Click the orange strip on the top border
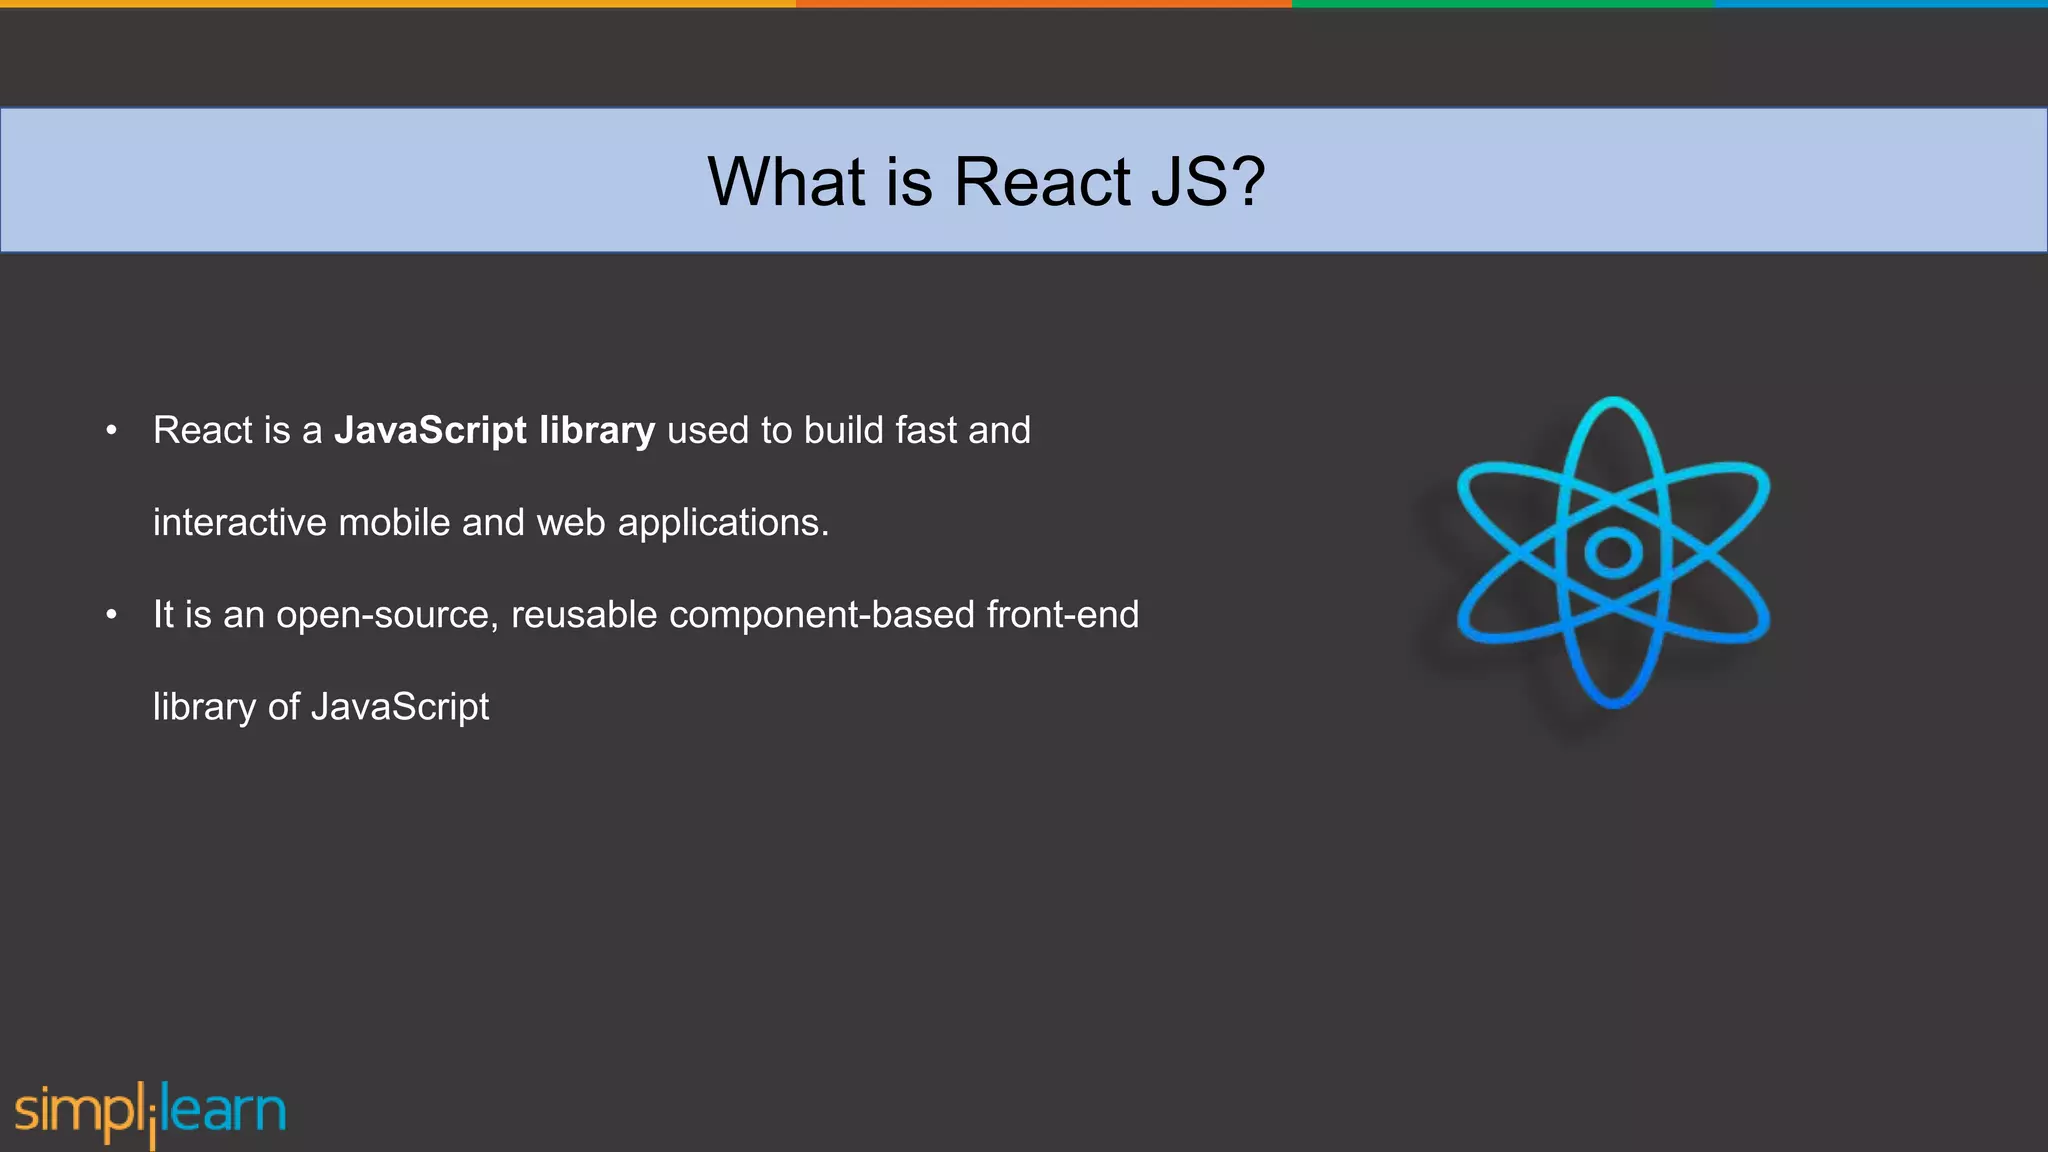Image resolution: width=2048 pixels, height=1152 pixels. (1043, 3)
